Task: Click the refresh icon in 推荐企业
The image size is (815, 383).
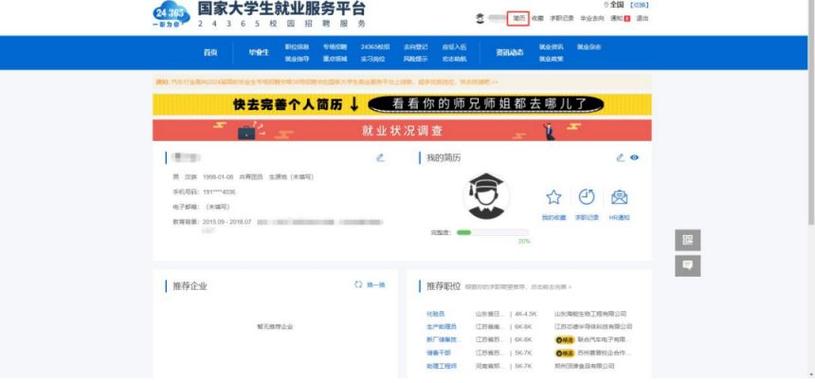Action: pyautogui.click(x=358, y=284)
